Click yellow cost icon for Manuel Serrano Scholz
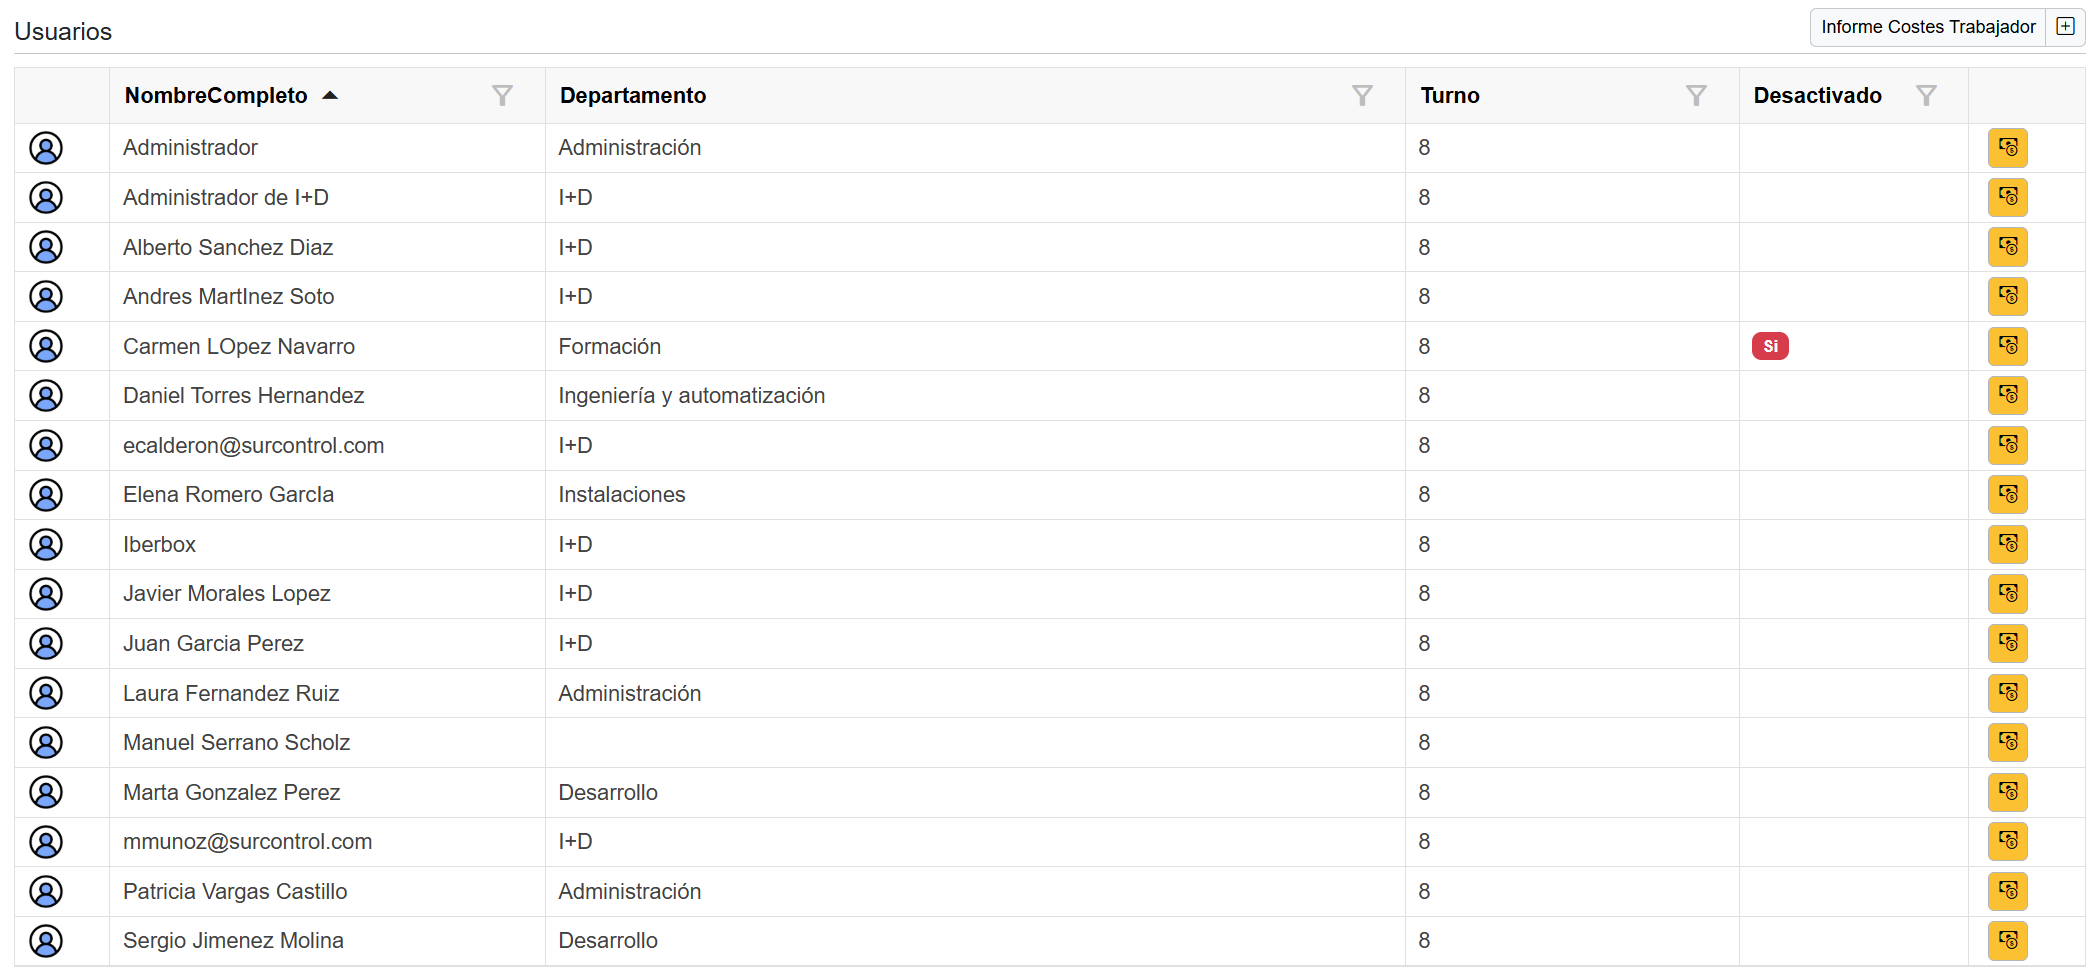This screenshot has width=2090, height=975. 2007,742
